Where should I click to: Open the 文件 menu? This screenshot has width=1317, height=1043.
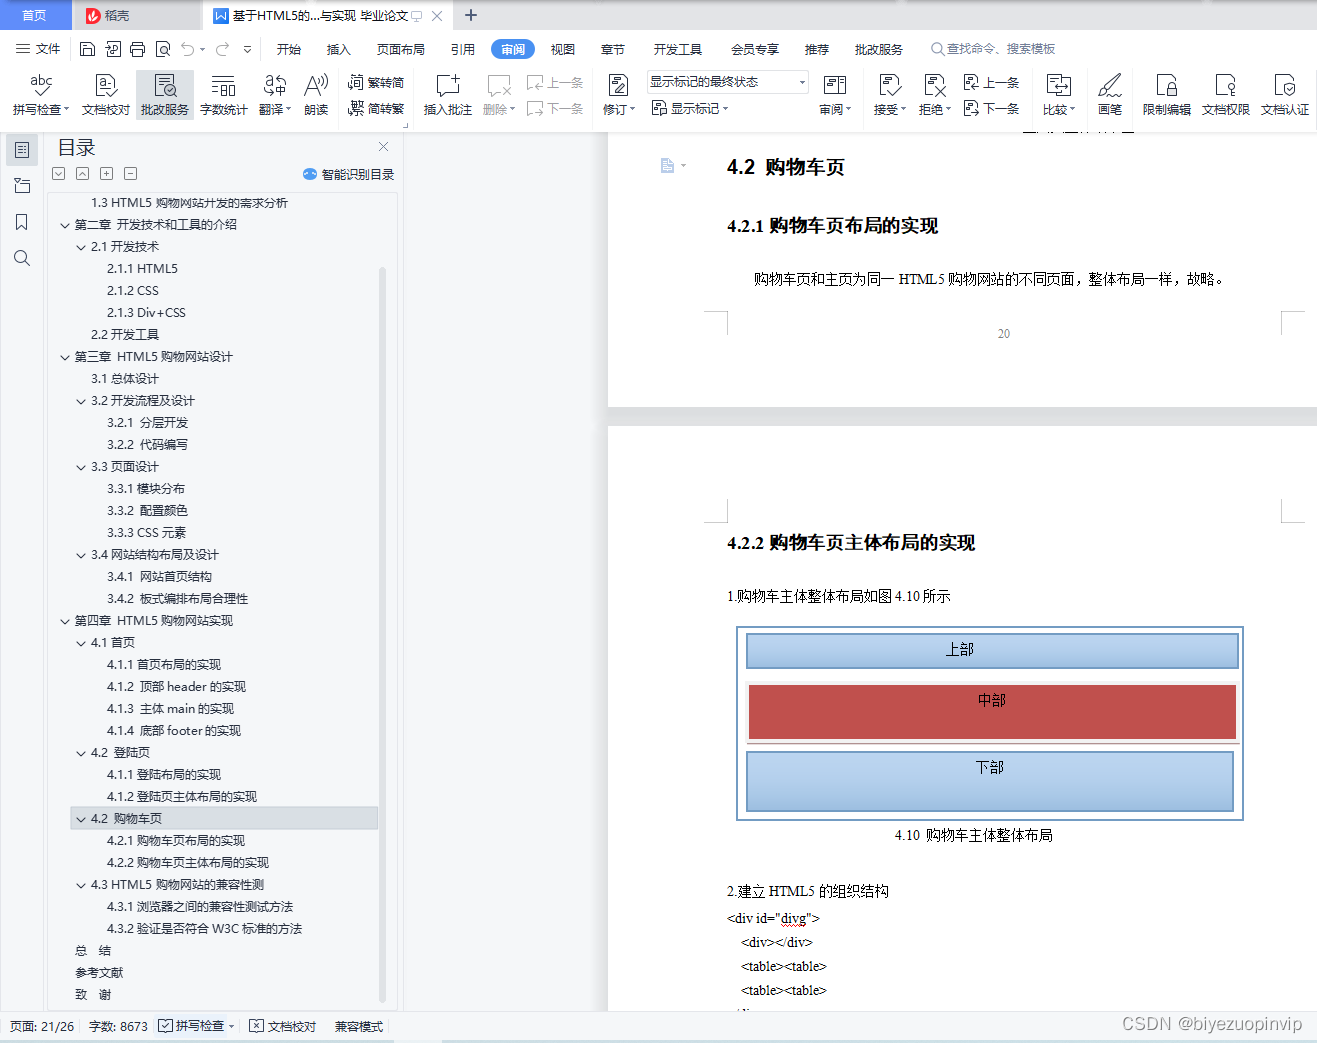(38, 49)
